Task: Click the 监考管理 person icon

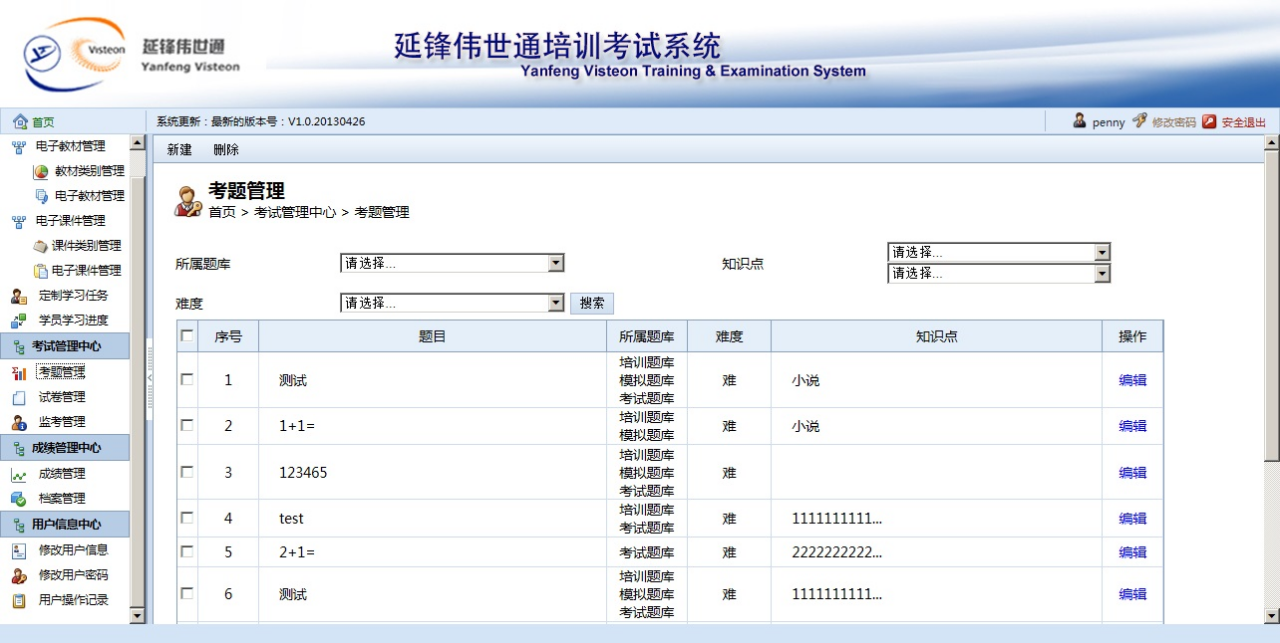Action: pyautogui.click(x=18, y=422)
